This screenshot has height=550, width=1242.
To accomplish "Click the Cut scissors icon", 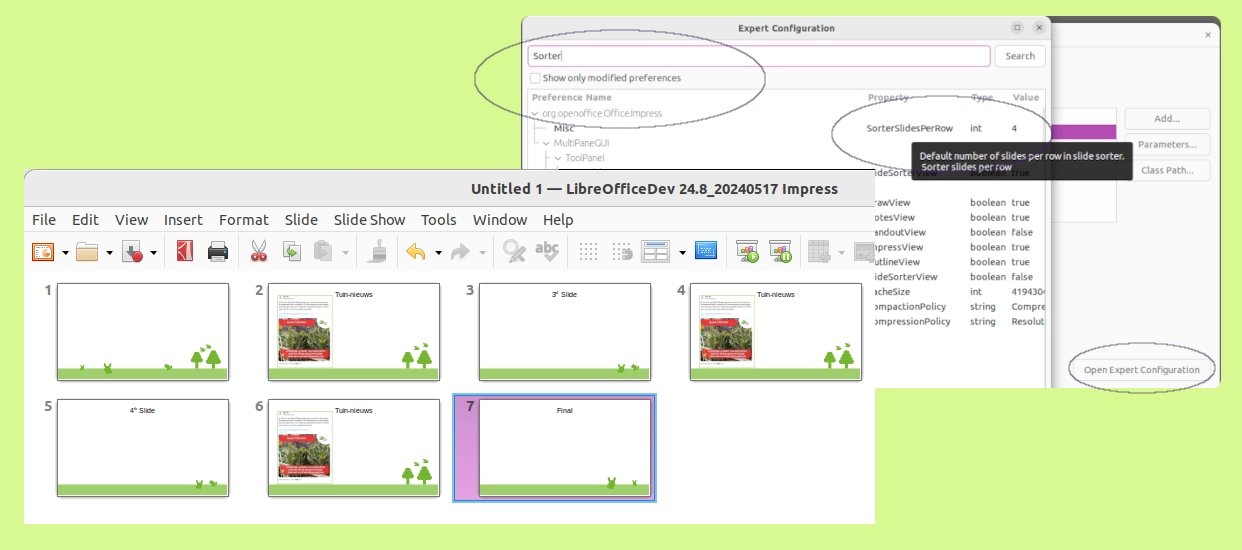I will (259, 252).
